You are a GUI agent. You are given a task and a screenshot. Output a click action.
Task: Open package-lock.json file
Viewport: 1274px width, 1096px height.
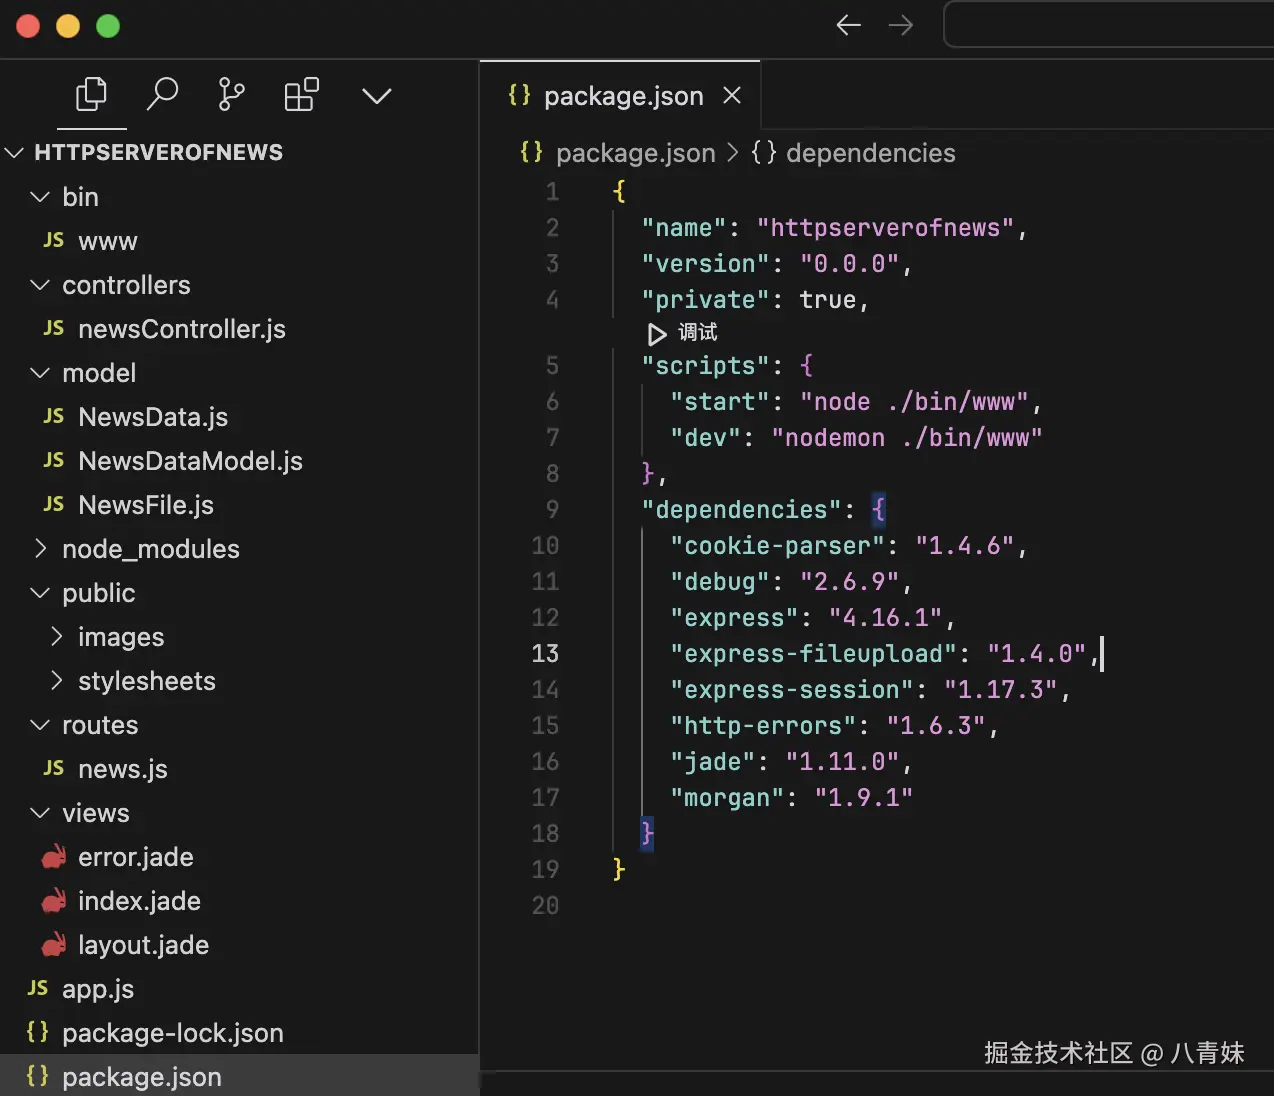pos(173,1033)
